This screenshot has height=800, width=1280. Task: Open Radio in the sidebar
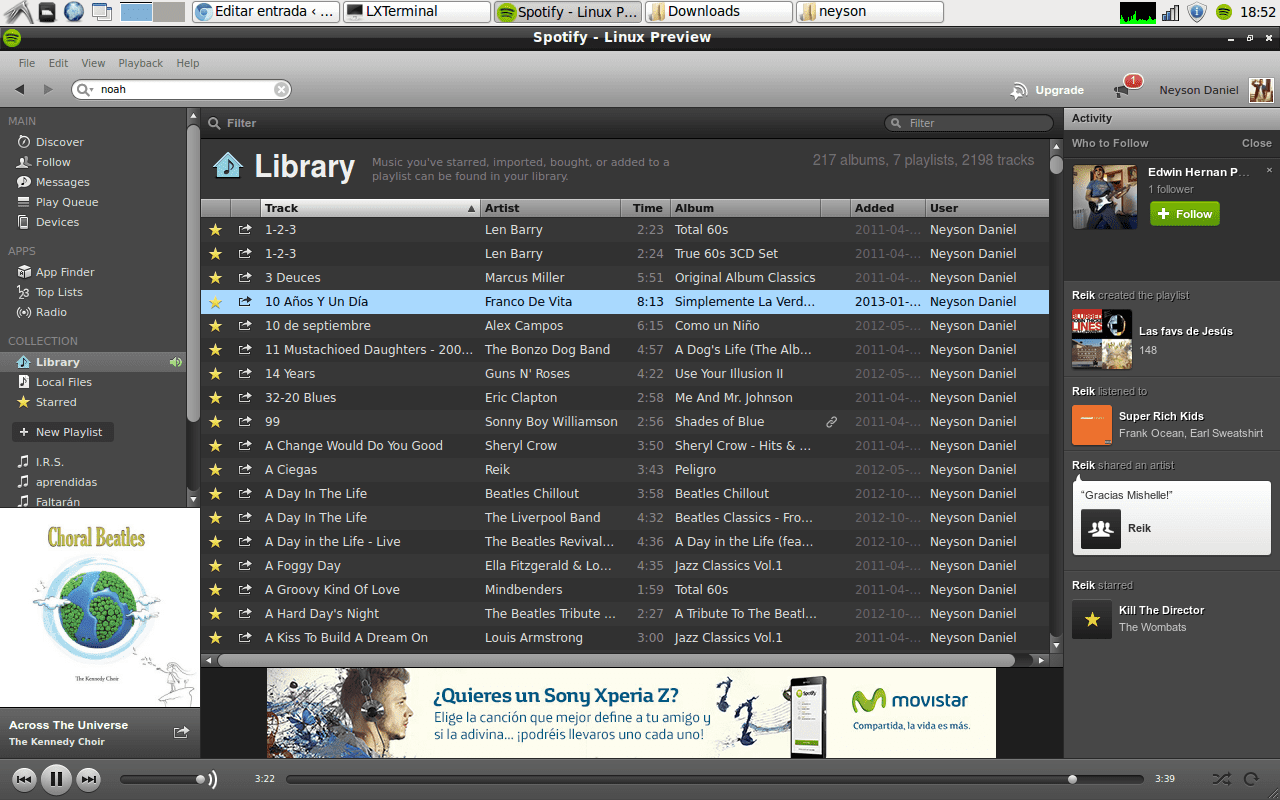click(x=51, y=312)
